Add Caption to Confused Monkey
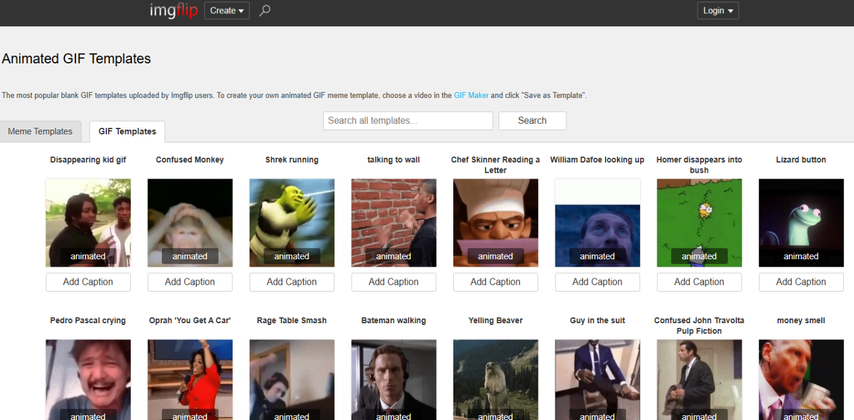This screenshot has height=420, width=854. point(190,282)
